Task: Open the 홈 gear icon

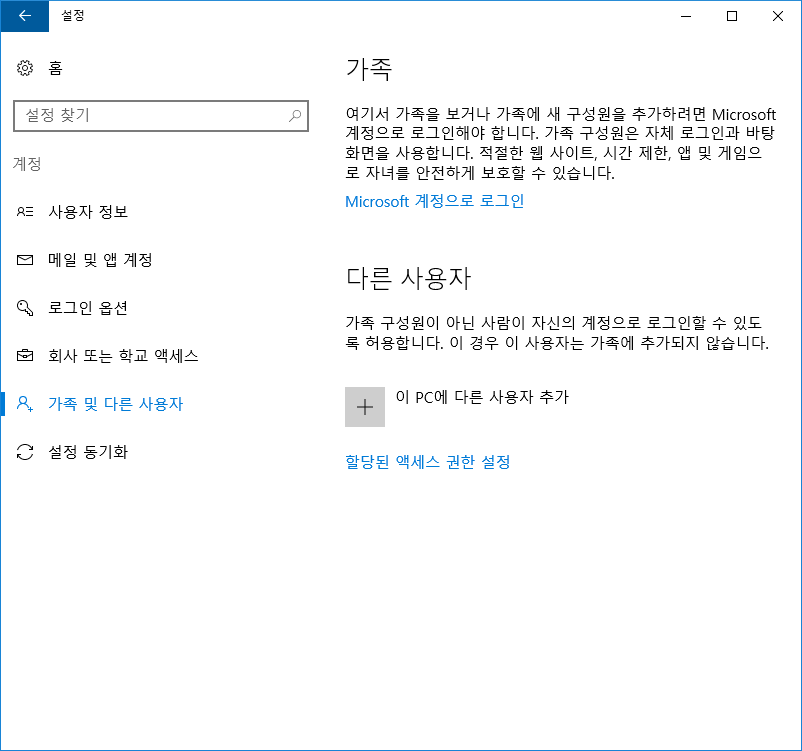Action: point(25,68)
